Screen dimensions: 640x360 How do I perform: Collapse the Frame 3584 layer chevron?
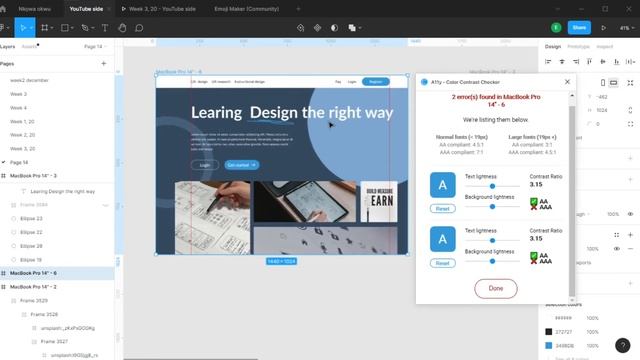tap(105, 205)
